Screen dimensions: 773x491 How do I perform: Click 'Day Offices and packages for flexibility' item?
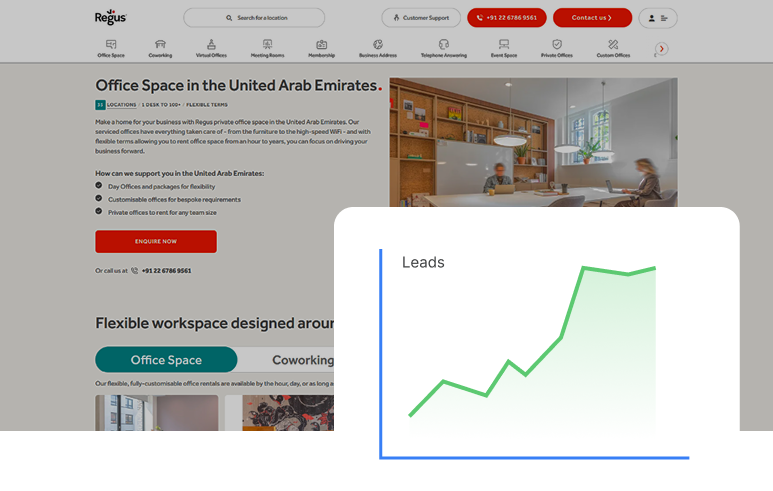point(161,187)
